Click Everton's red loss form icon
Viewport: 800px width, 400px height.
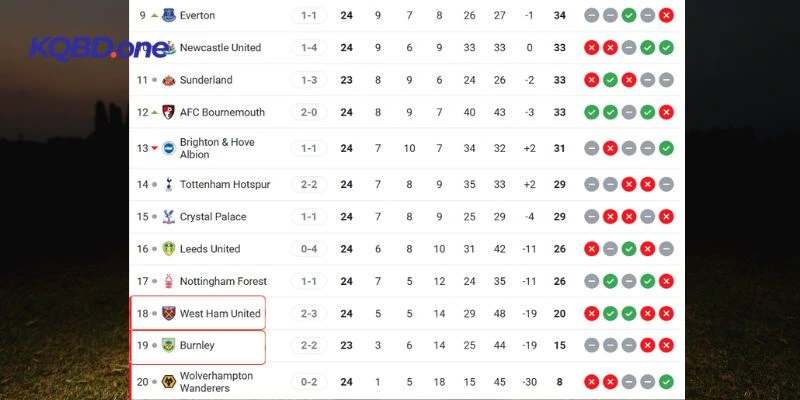[x=666, y=16]
